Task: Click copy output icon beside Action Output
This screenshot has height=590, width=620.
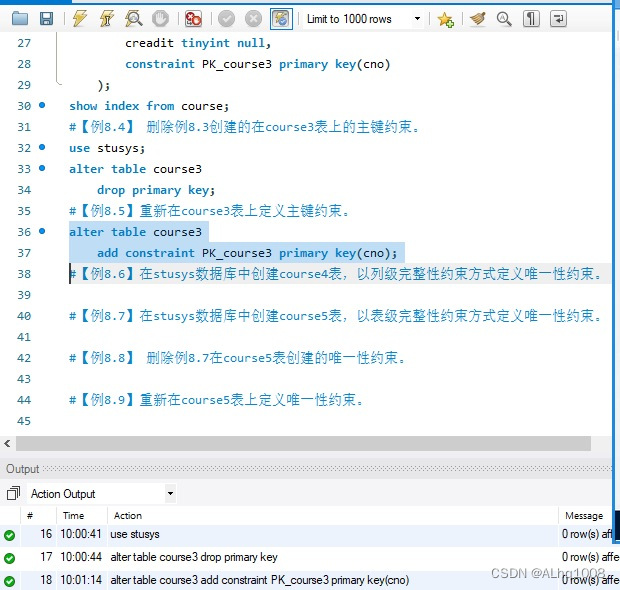Action: tap(13, 493)
